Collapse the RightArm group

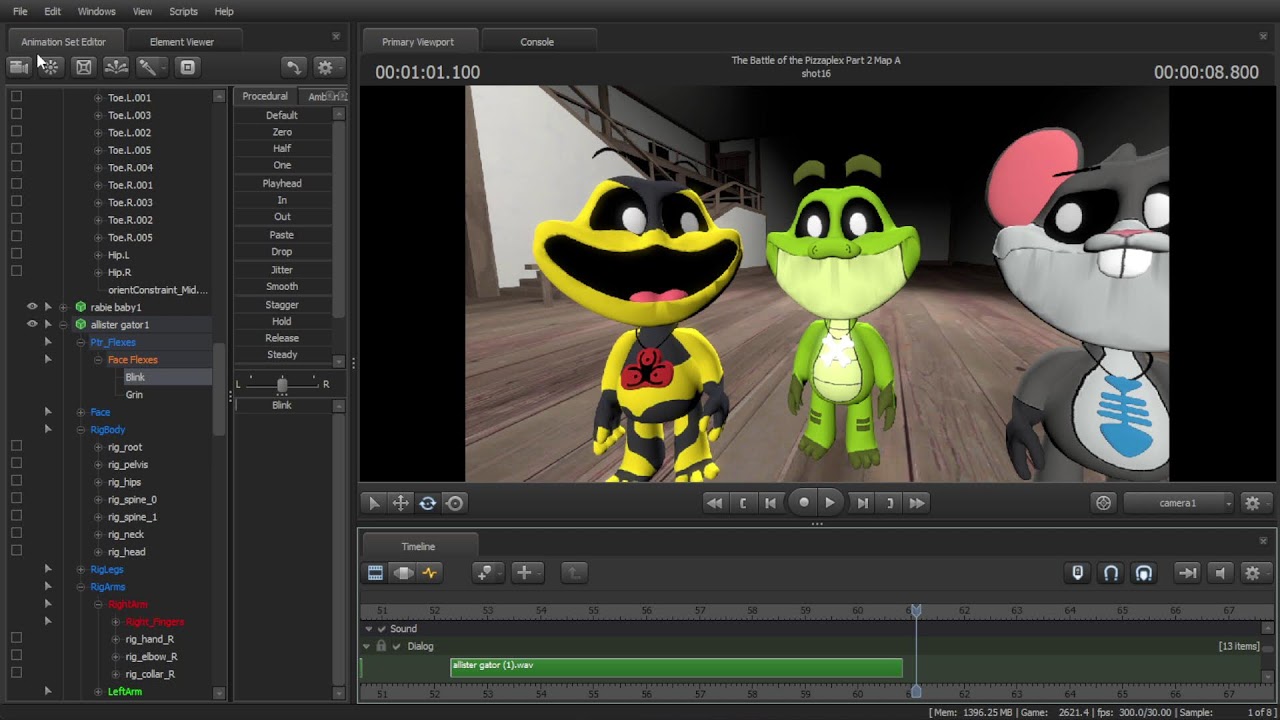[99, 605]
